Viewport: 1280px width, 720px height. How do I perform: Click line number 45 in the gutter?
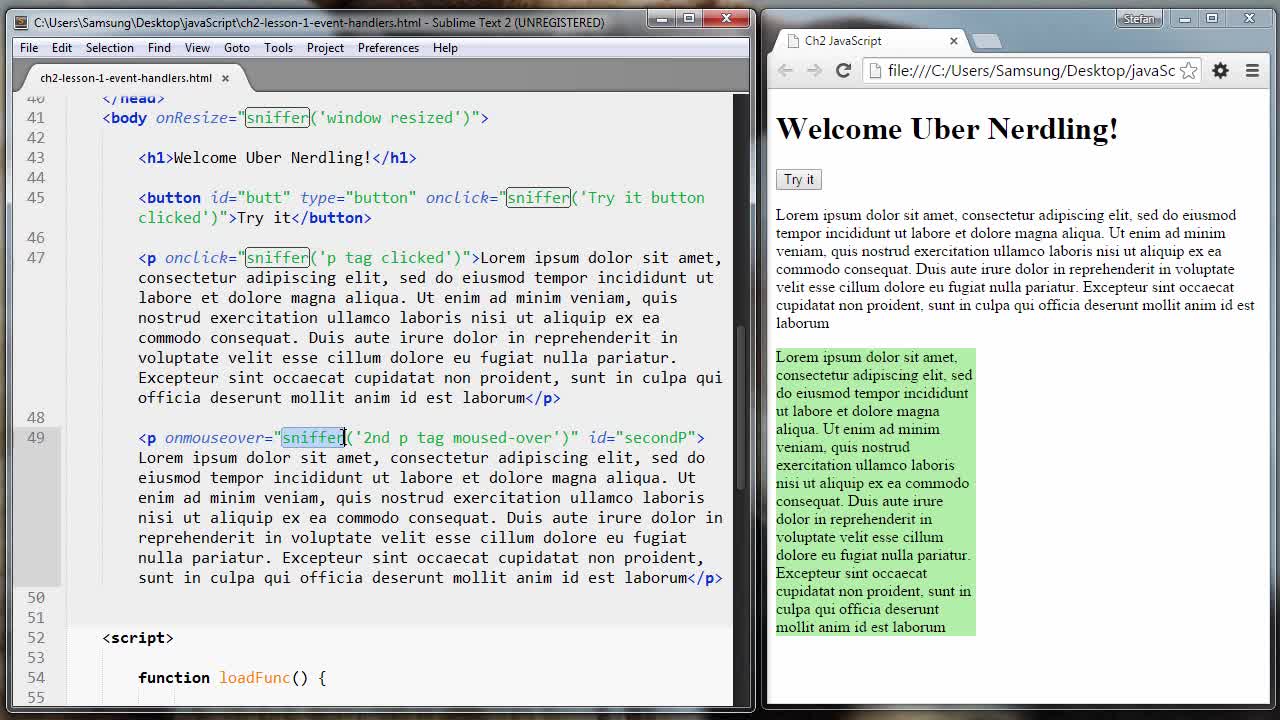pos(36,197)
